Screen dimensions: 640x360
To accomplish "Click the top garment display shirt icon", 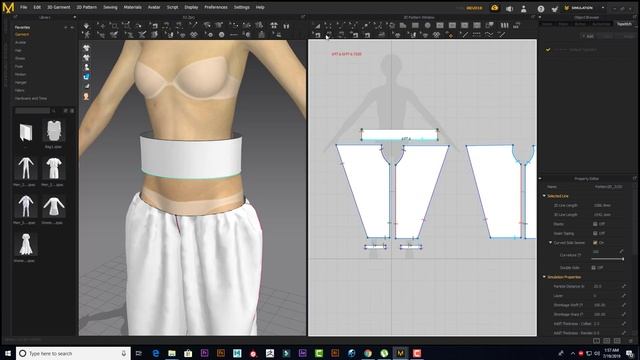I will [86, 48].
